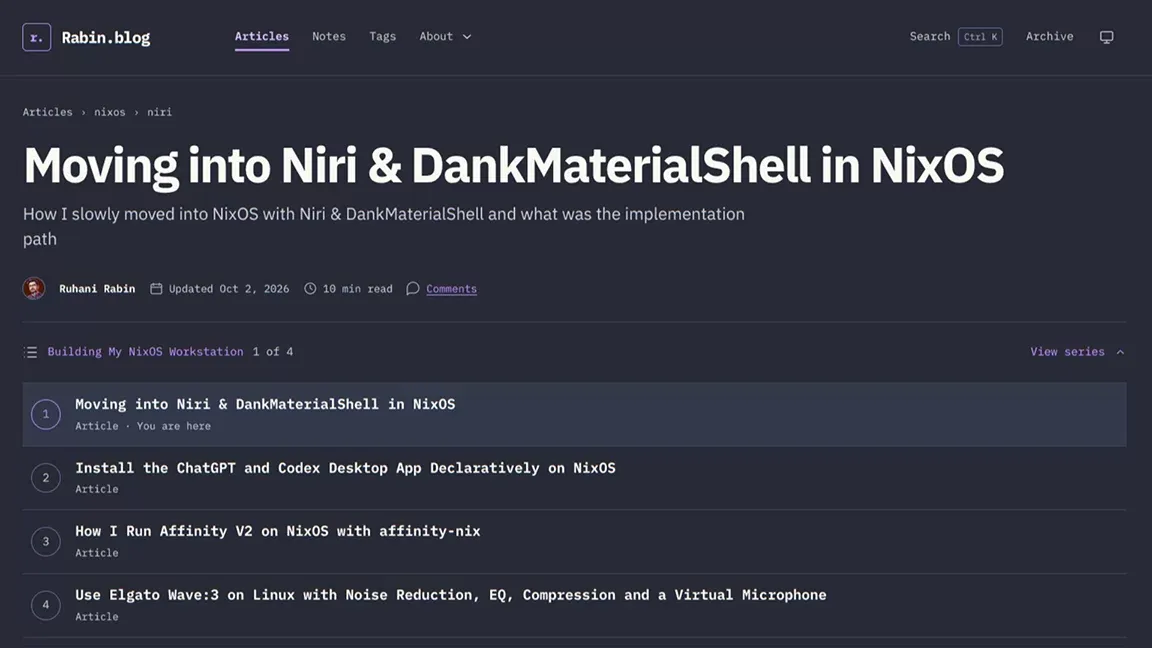Image resolution: width=1152 pixels, height=648 pixels.
Task: Click the speech bubble comments icon
Action: tap(413, 289)
